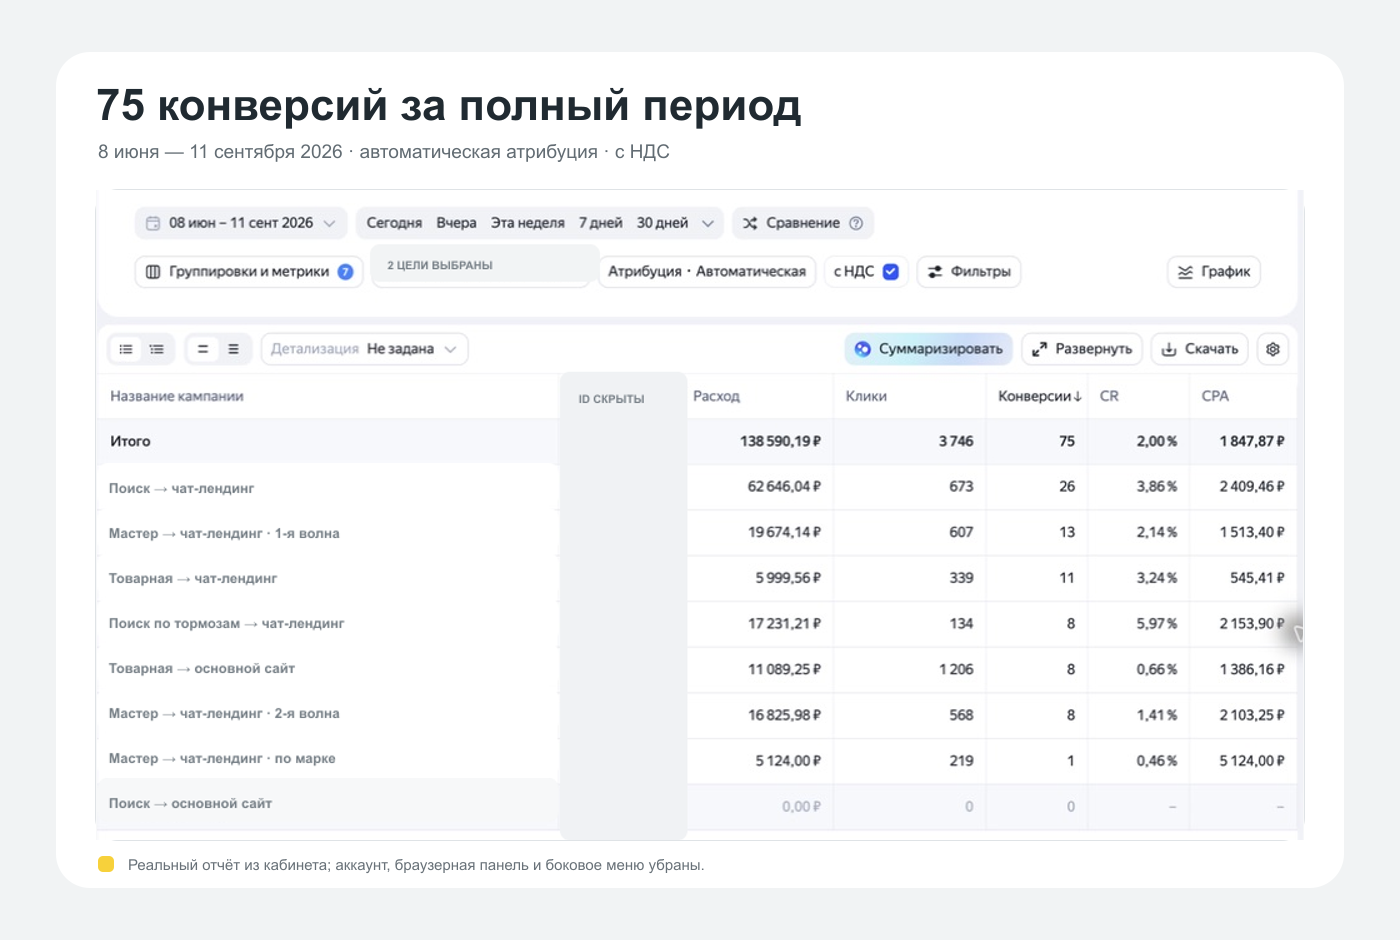The width and height of the screenshot is (1400, 940).
Task: Select the 30 дней quick period
Action: tap(662, 223)
